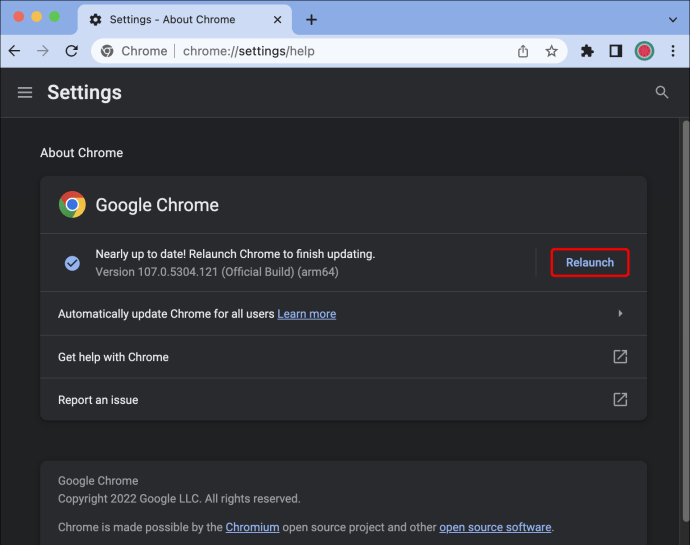Click the address bar URL field
Viewport: 690px width, 545px height.
point(249,52)
